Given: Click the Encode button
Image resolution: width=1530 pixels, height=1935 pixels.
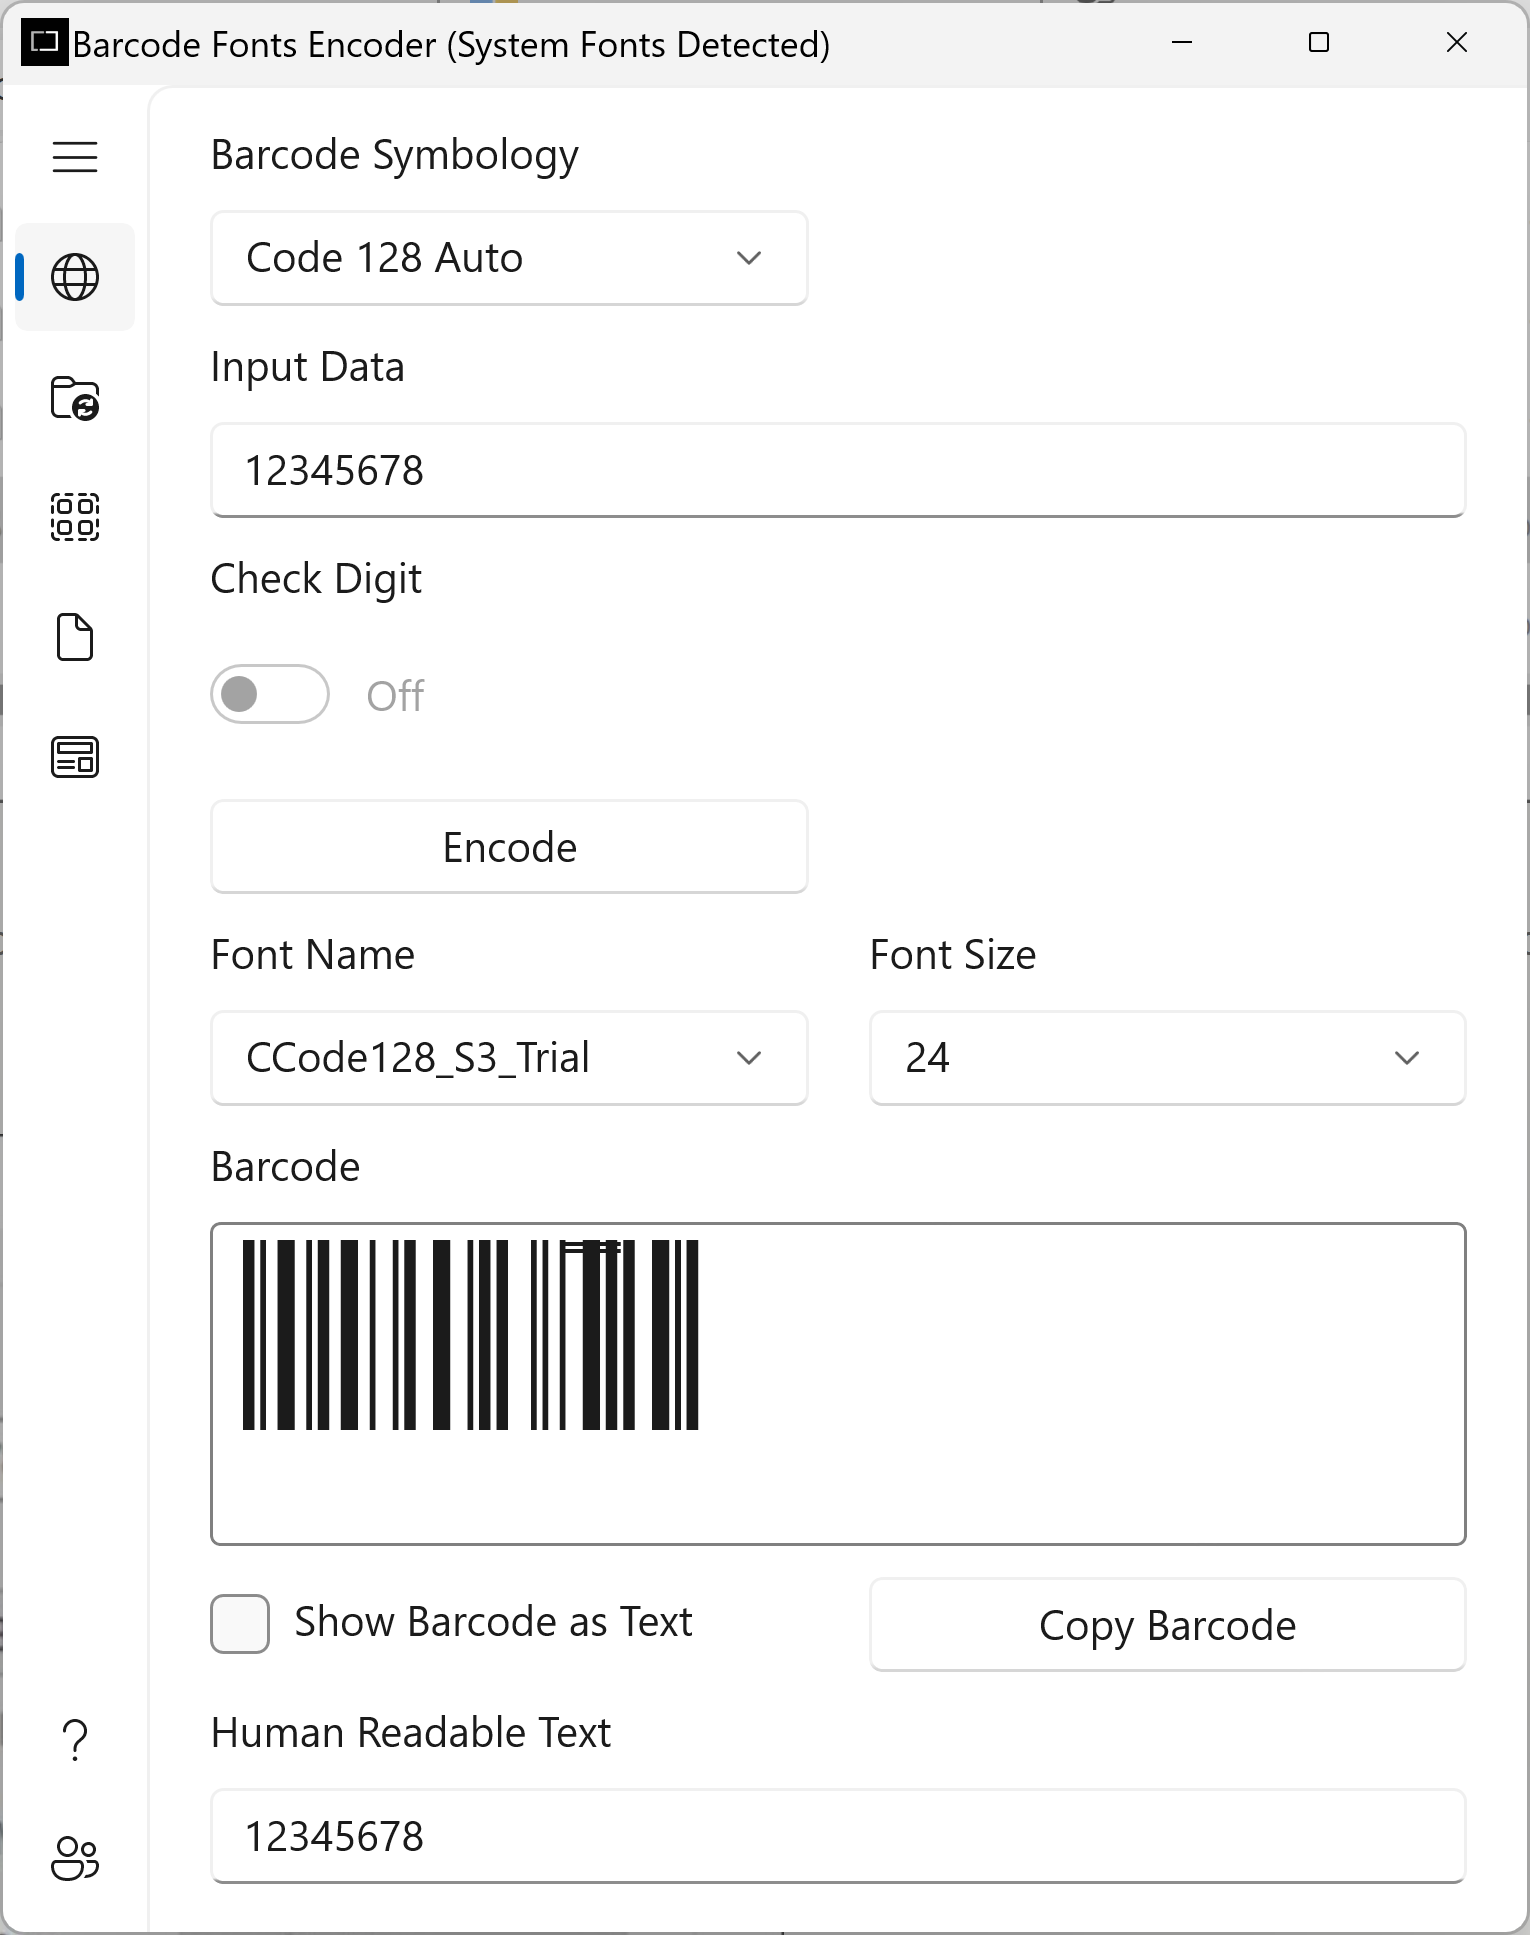Looking at the screenshot, I should (509, 847).
